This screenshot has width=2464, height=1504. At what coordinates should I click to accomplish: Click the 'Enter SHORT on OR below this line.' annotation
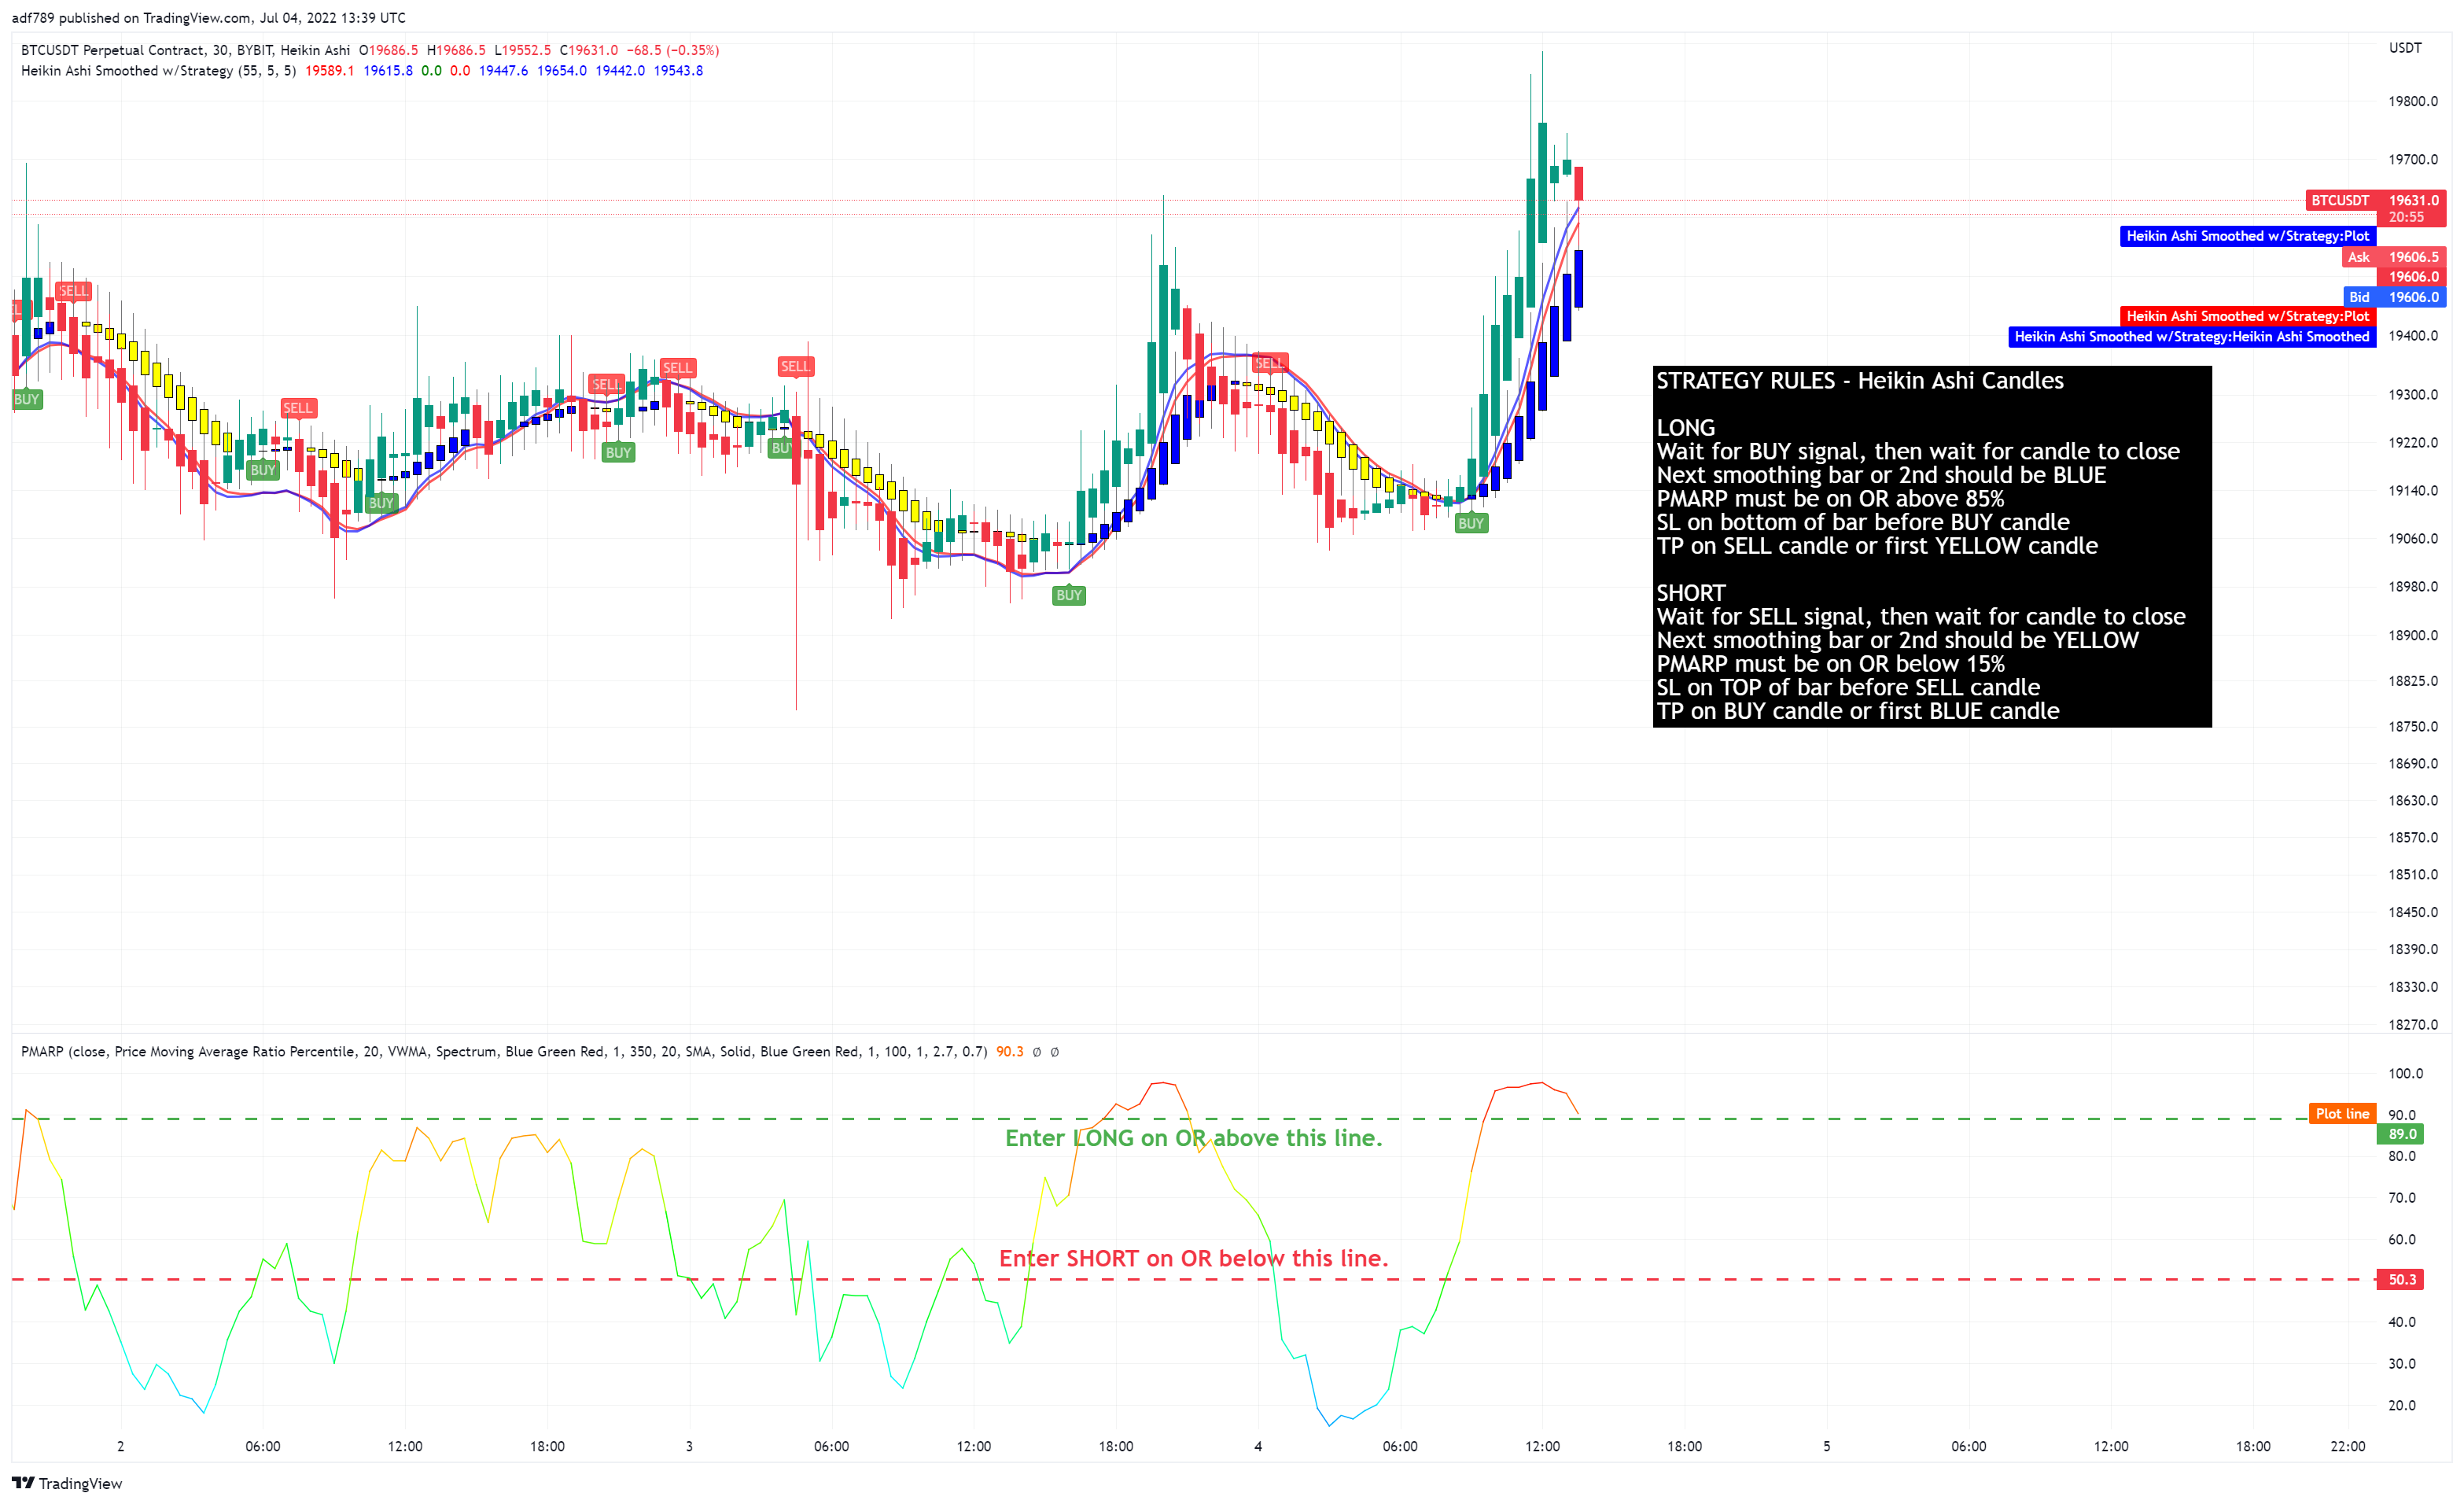tap(1194, 1258)
